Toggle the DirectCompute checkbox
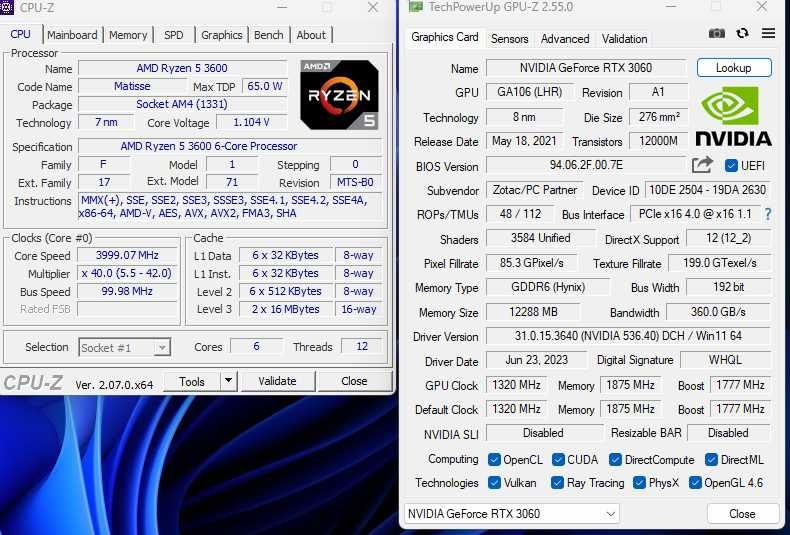Image resolution: width=790 pixels, height=535 pixels. pyautogui.click(x=615, y=459)
